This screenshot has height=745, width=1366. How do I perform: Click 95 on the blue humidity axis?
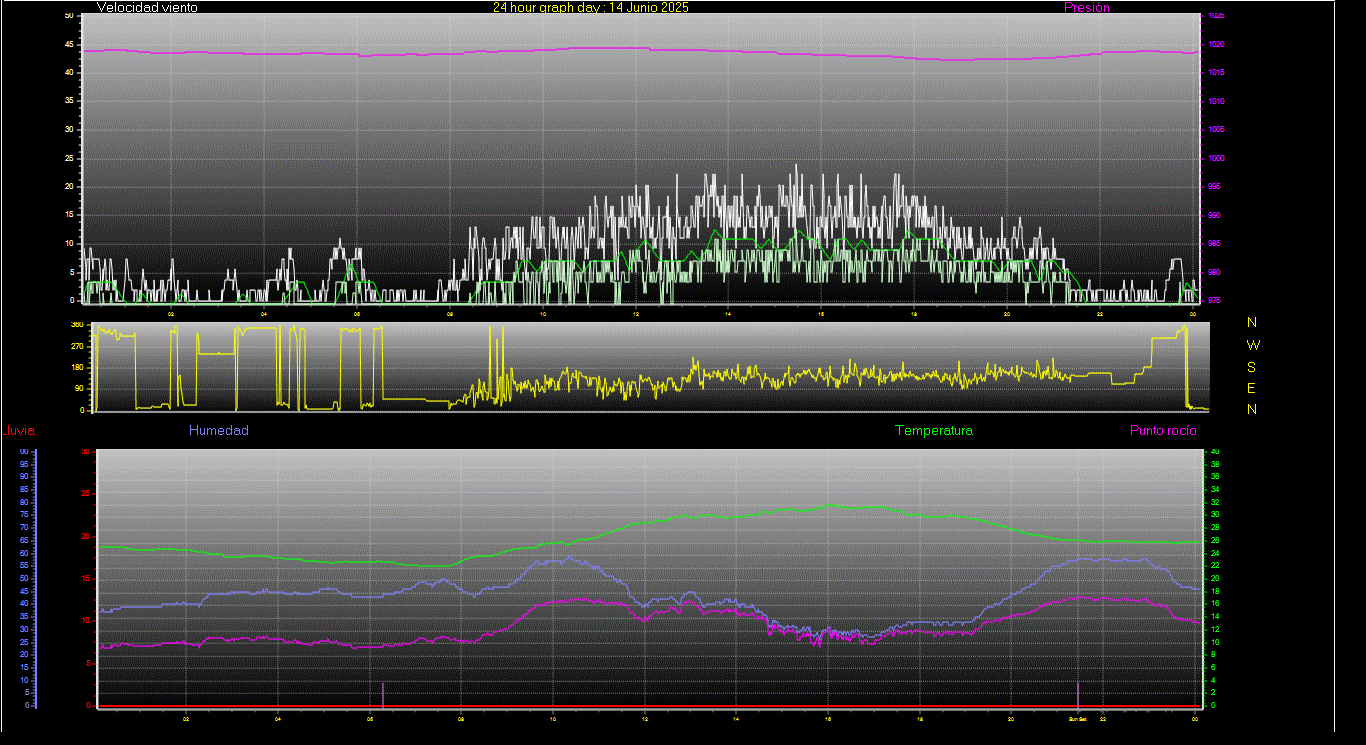point(24,464)
